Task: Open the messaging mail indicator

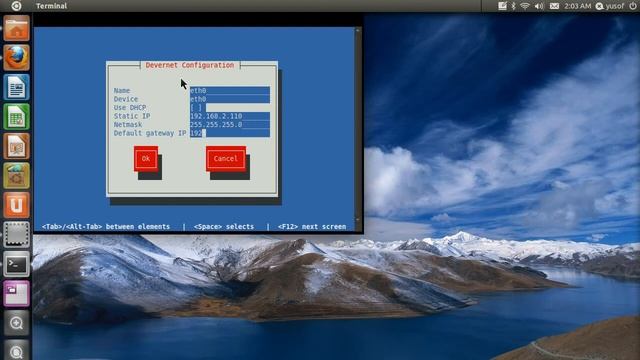Action: 554,6
